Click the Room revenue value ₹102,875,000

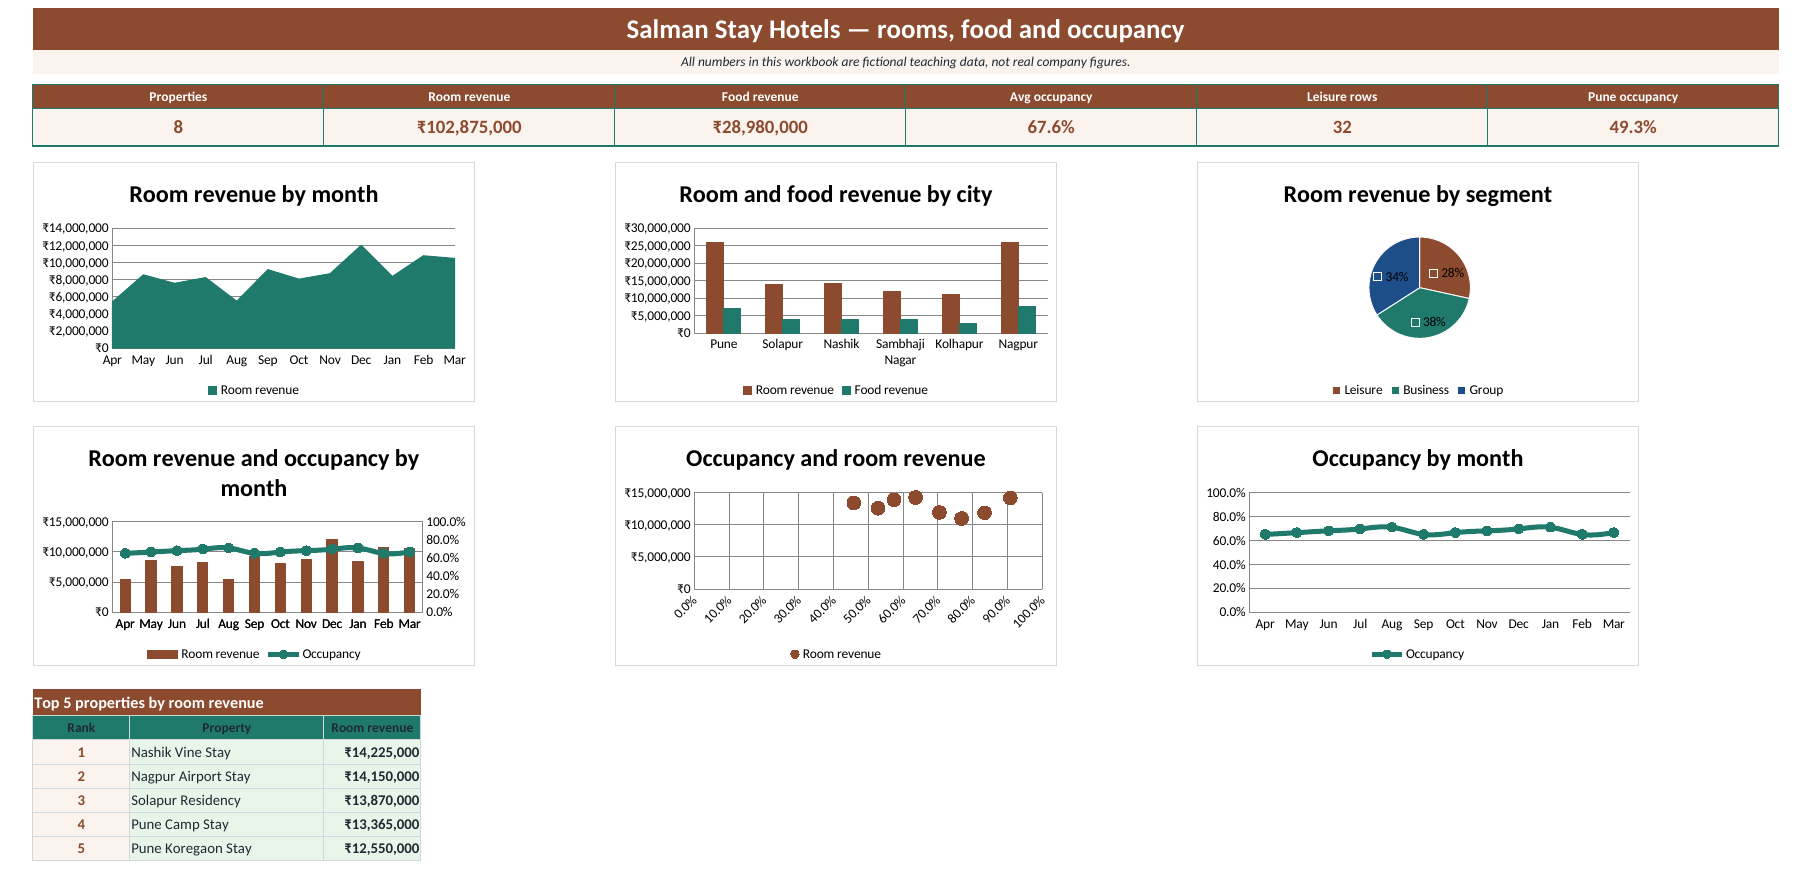pos(469,127)
